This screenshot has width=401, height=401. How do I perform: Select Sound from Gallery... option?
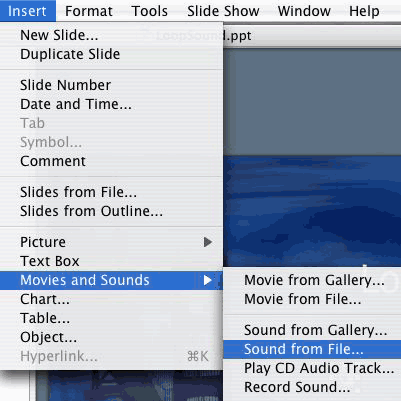pyautogui.click(x=312, y=330)
